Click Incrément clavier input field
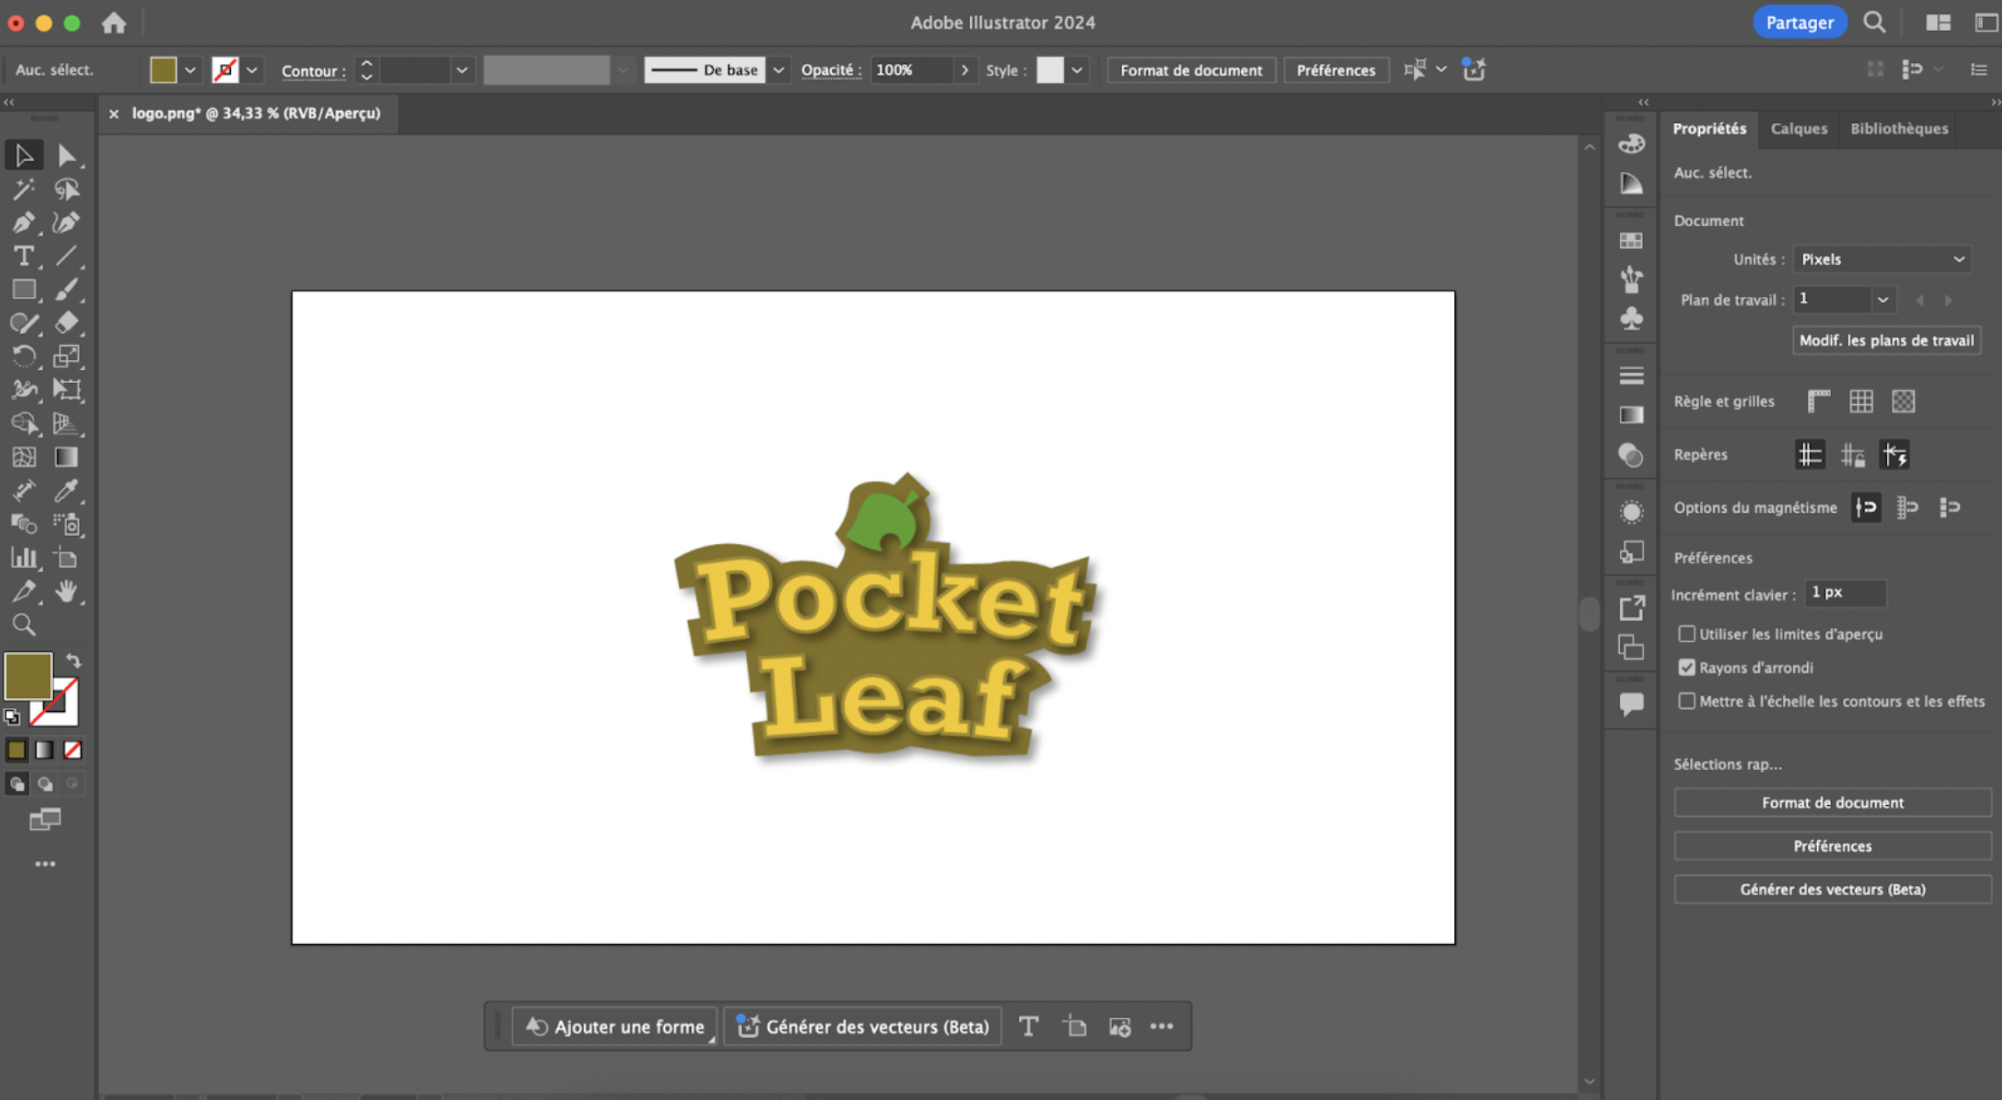 tap(1845, 593)
